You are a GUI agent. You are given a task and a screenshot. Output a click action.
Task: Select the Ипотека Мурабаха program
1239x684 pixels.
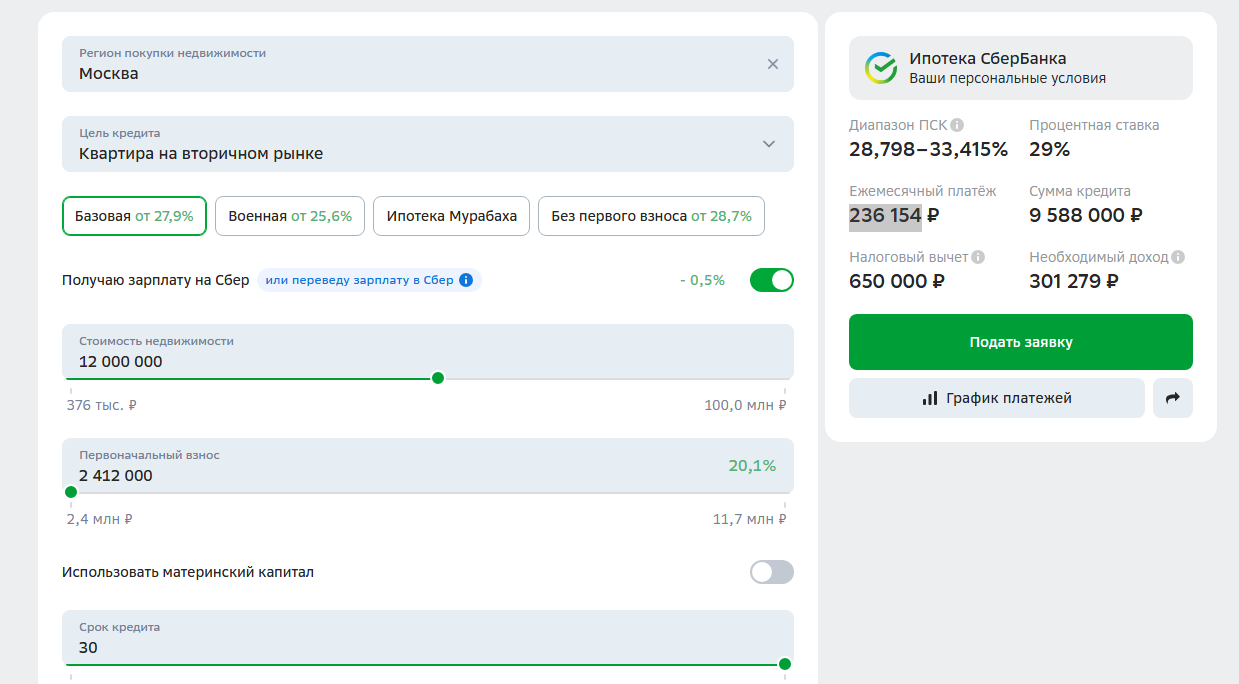pyautogui.click(x=452, y=216)
